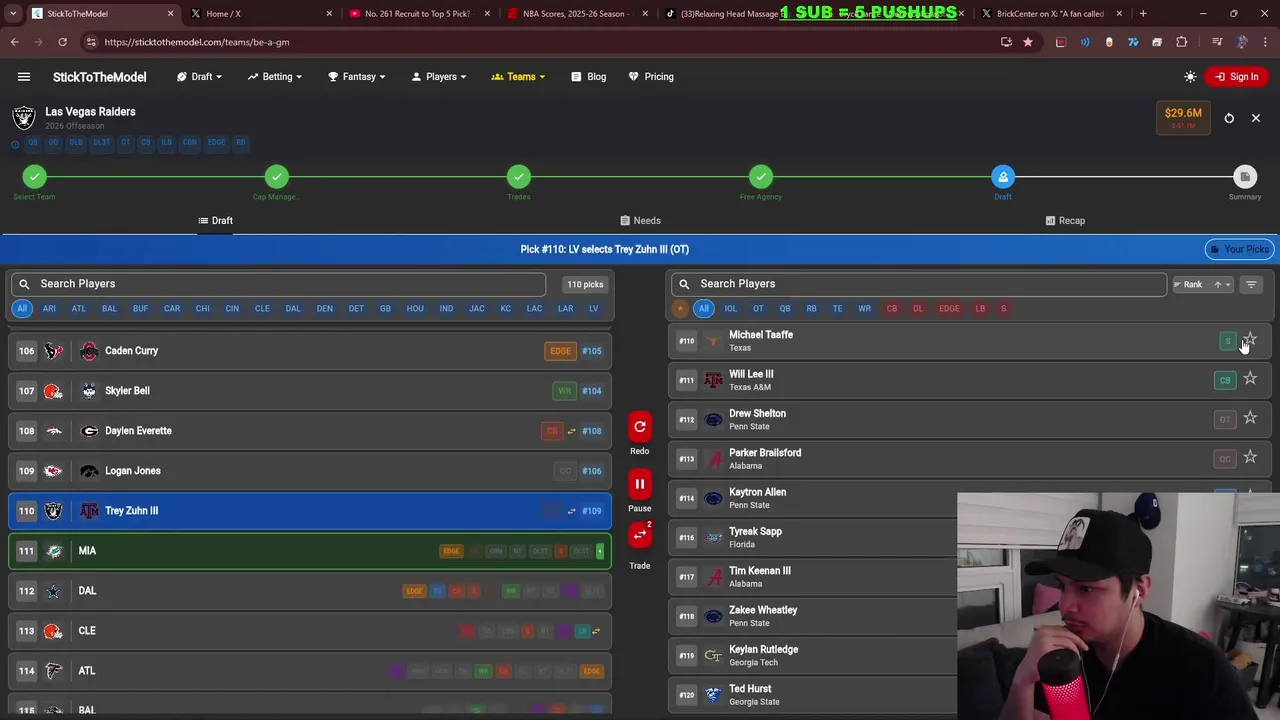This screenshot has height=720, width=1280.
Task: Click the cap space $29.6M box
Action: pyautogui.click(x=1183, y=118)
